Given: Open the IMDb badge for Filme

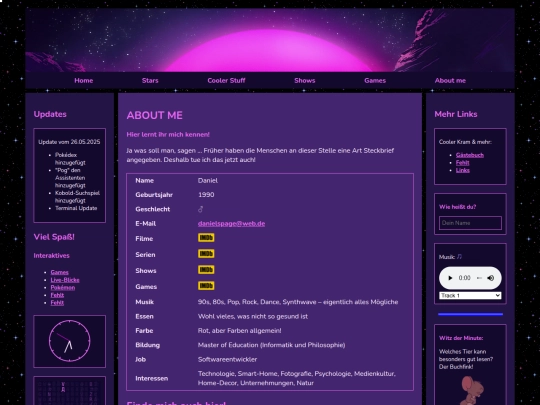Looking at the screenshot, I should click(206, 238).
